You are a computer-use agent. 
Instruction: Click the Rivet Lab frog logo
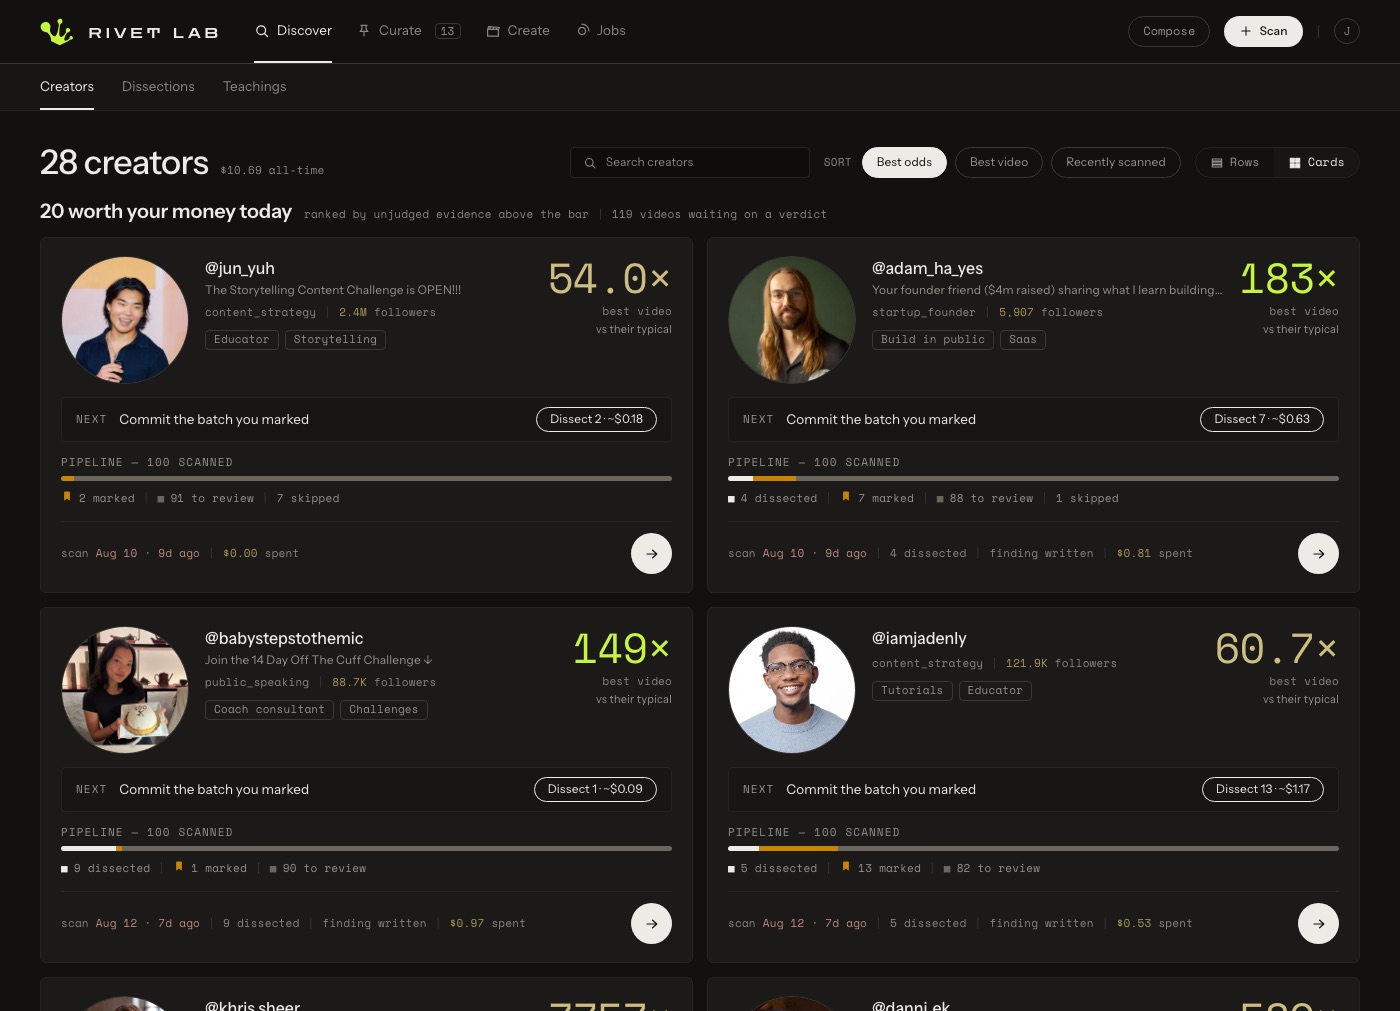point(57,32)
